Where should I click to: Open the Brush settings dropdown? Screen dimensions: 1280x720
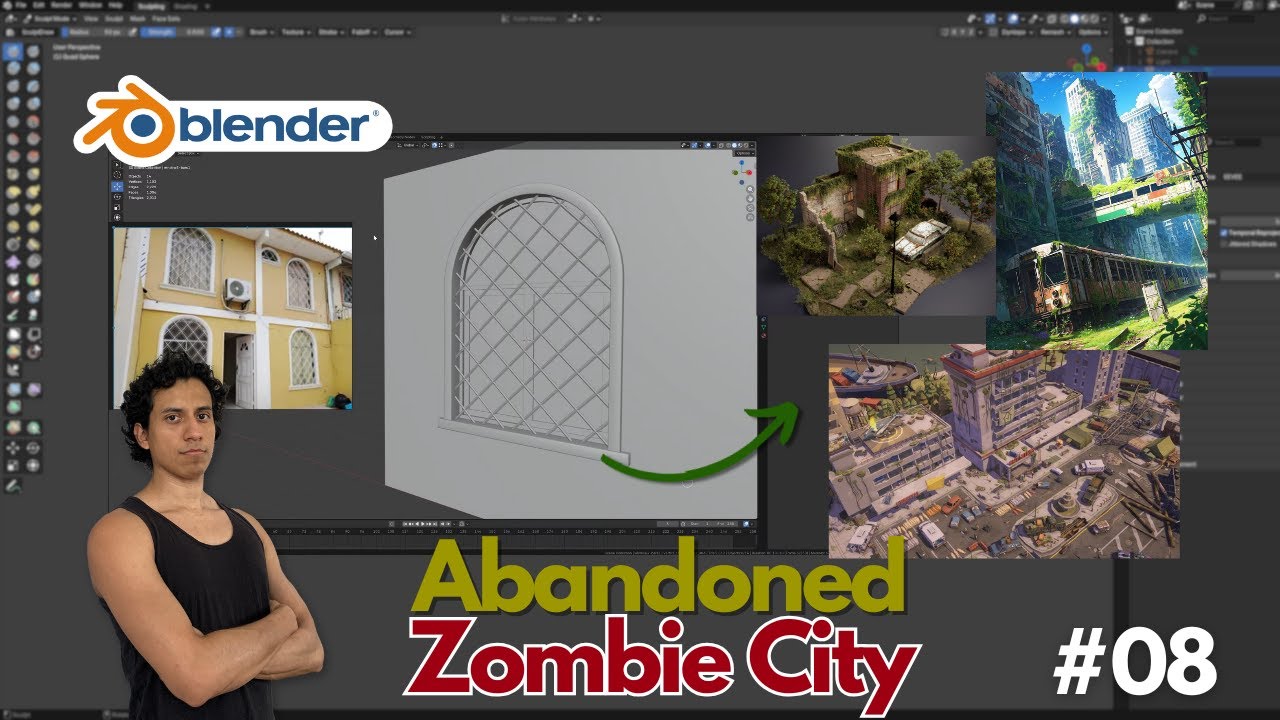pyautogui.click(x=261, y=33)
